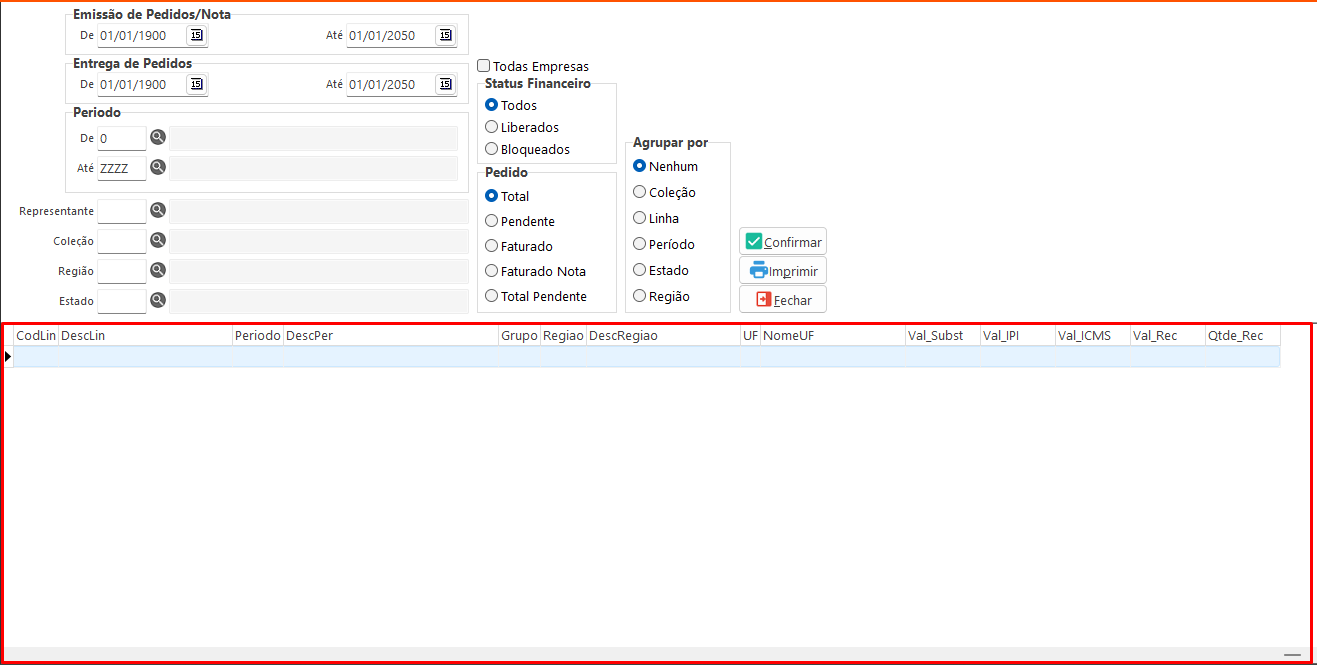Screen dimensions: 1317x665
Task: Click search icon beside Coleção field
Action: pos(158,241)
